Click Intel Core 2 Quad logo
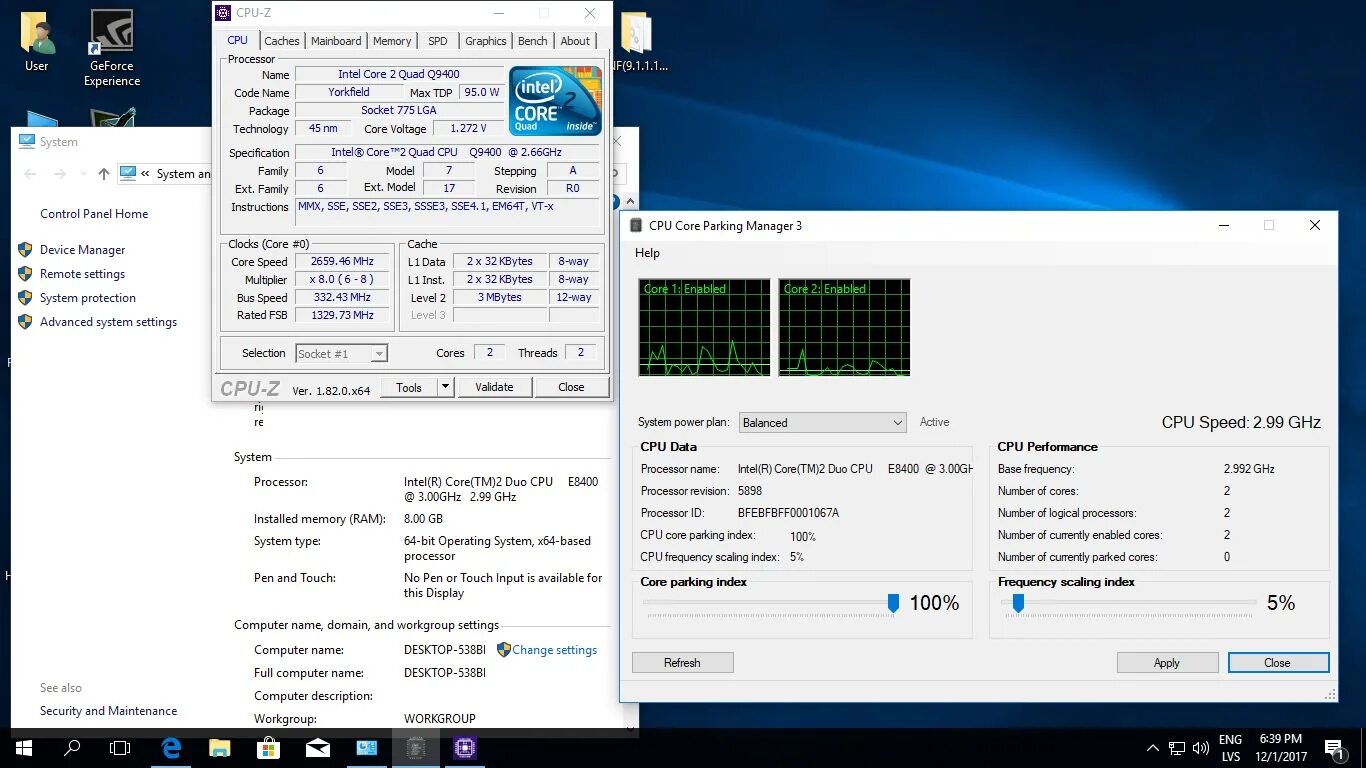Screen dimensions: 1366x768 pos(555,100)
